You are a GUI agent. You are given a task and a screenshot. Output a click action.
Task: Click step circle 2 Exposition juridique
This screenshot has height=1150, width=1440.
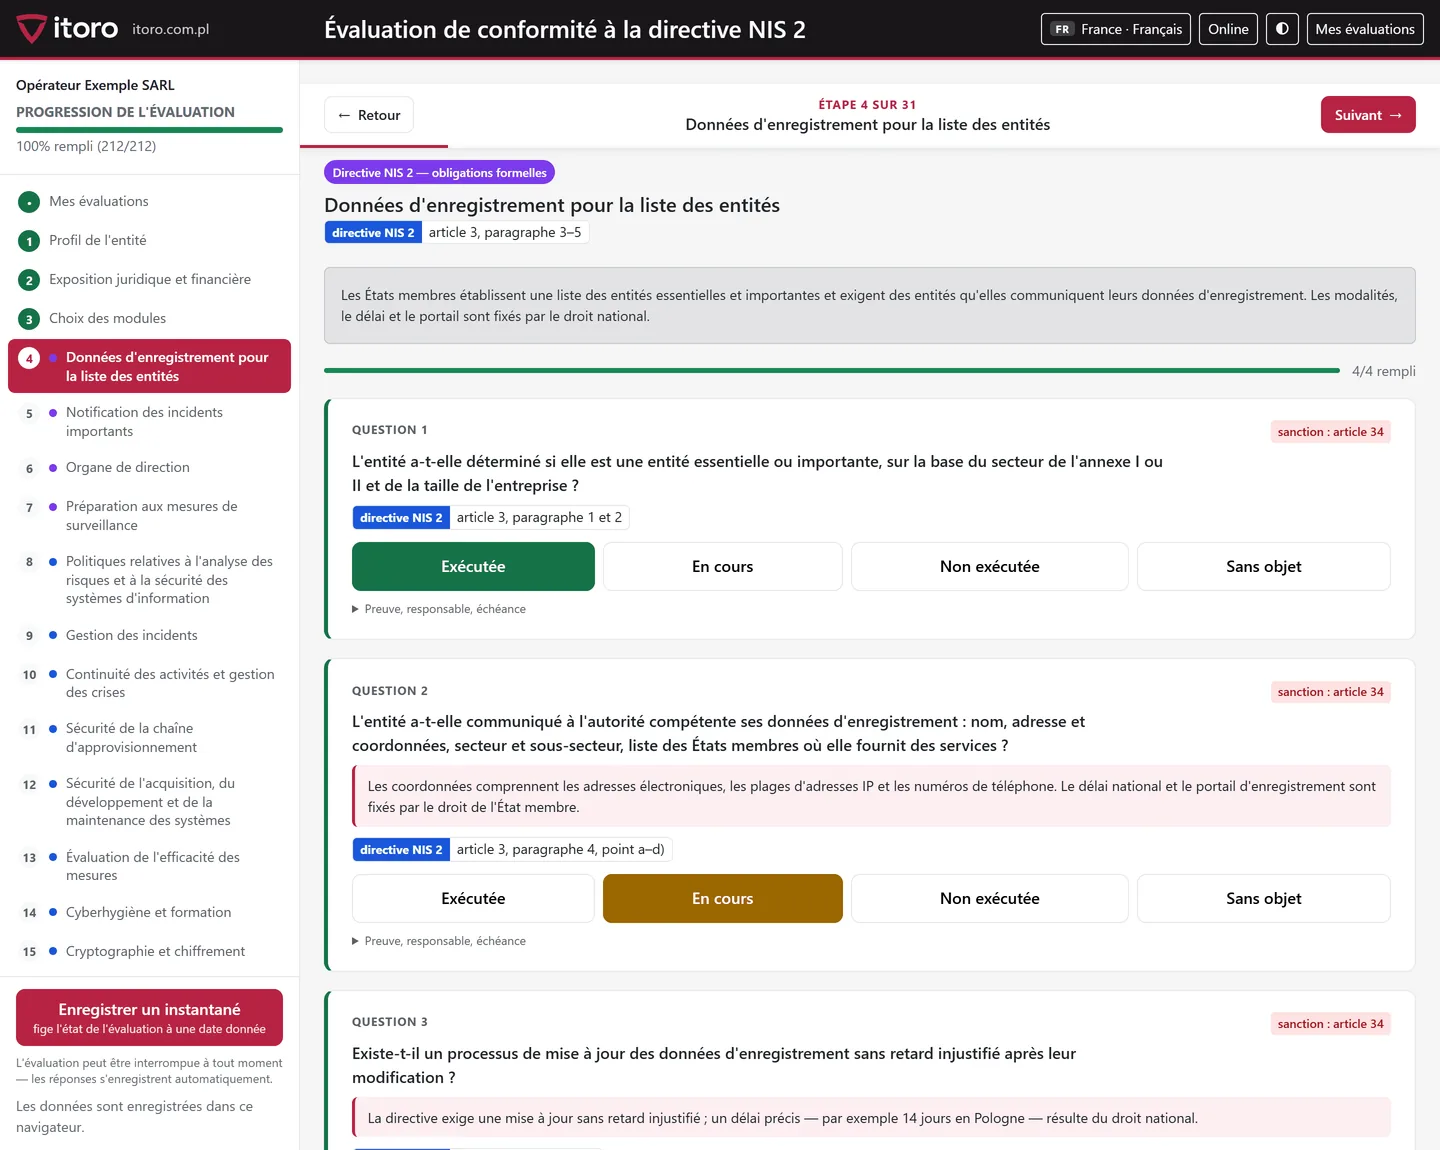tap(29, 280)
